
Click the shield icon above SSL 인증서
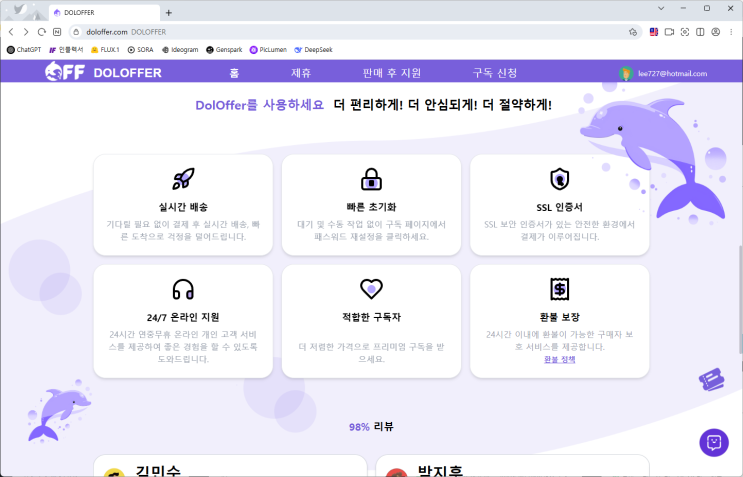559,179
